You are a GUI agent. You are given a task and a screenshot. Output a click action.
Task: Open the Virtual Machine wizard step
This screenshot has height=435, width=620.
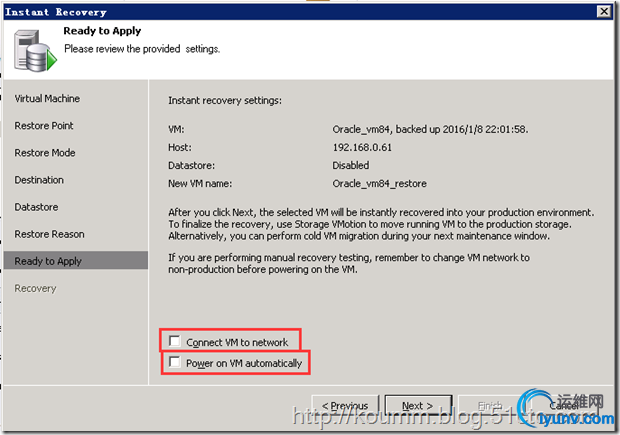pos(47,98)
